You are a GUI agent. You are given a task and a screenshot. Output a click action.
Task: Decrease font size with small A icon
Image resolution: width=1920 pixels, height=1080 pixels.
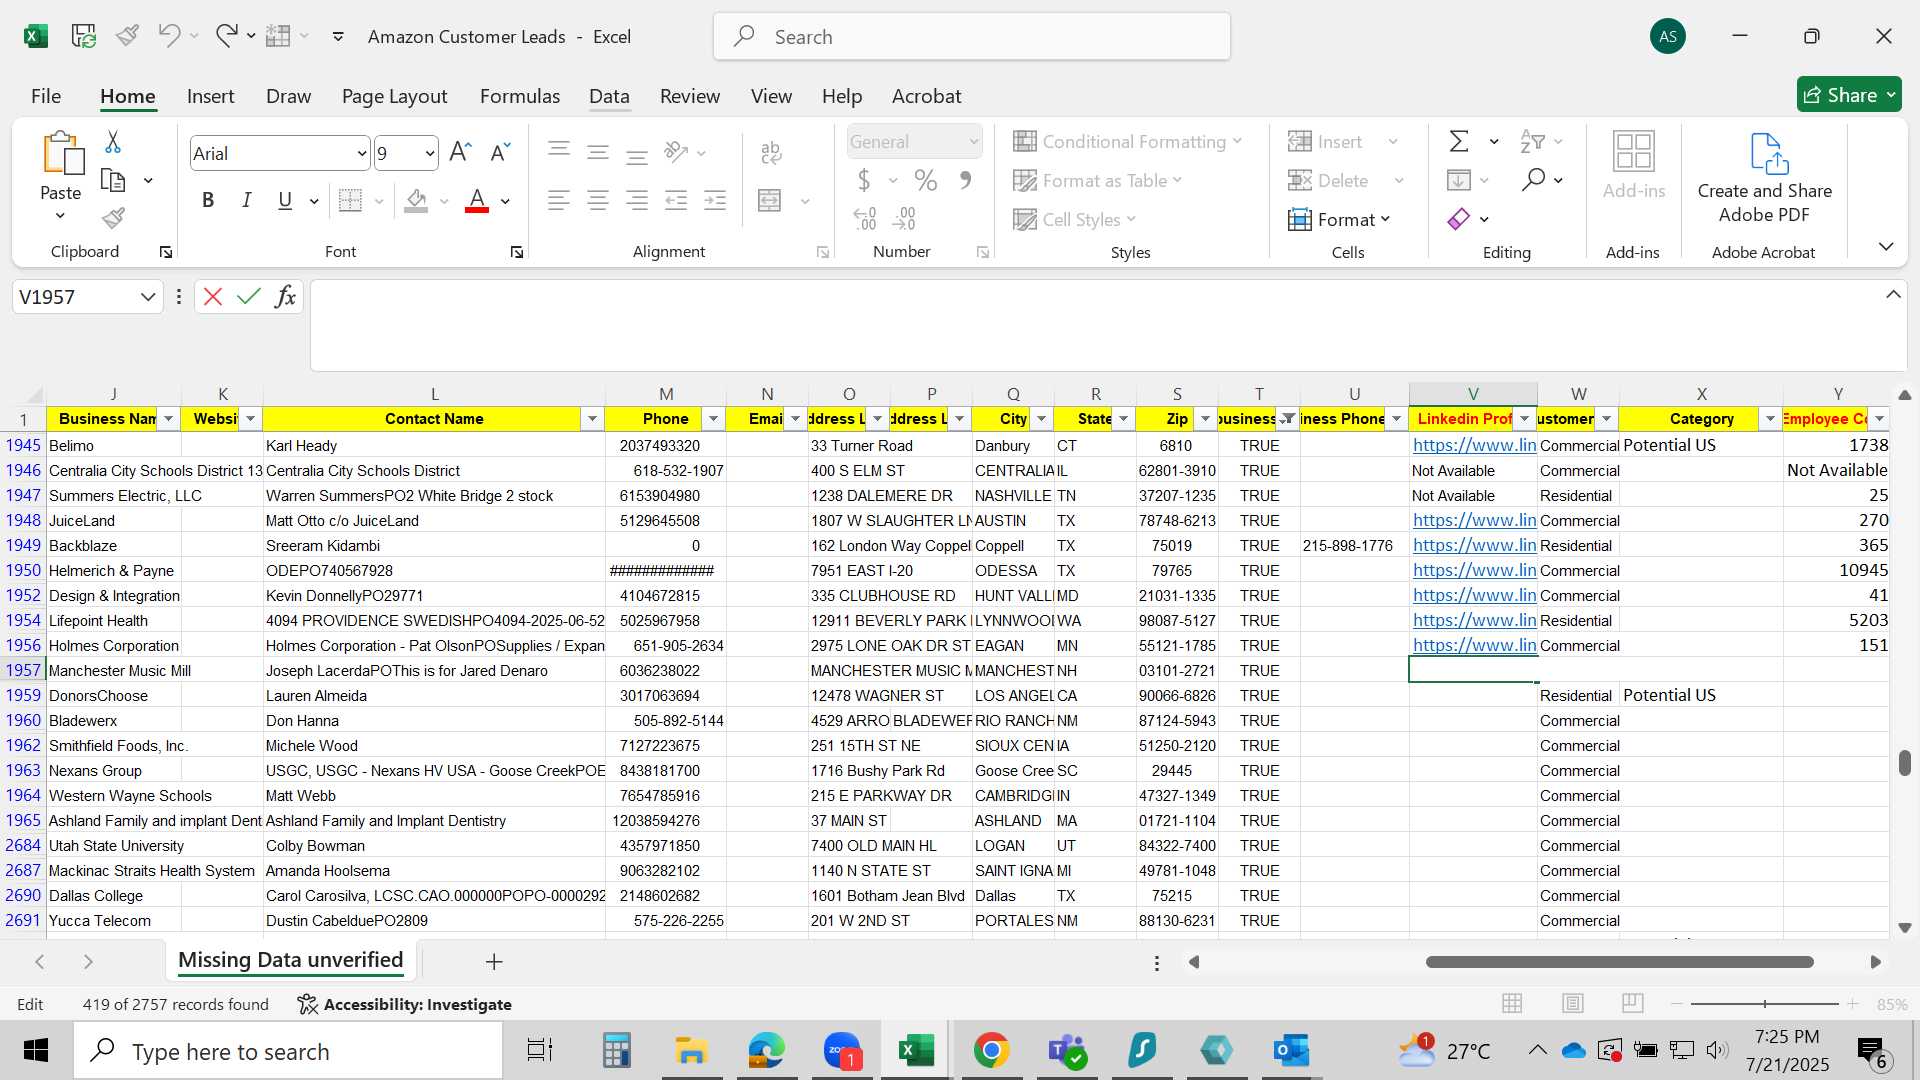(x=500, y=152)
